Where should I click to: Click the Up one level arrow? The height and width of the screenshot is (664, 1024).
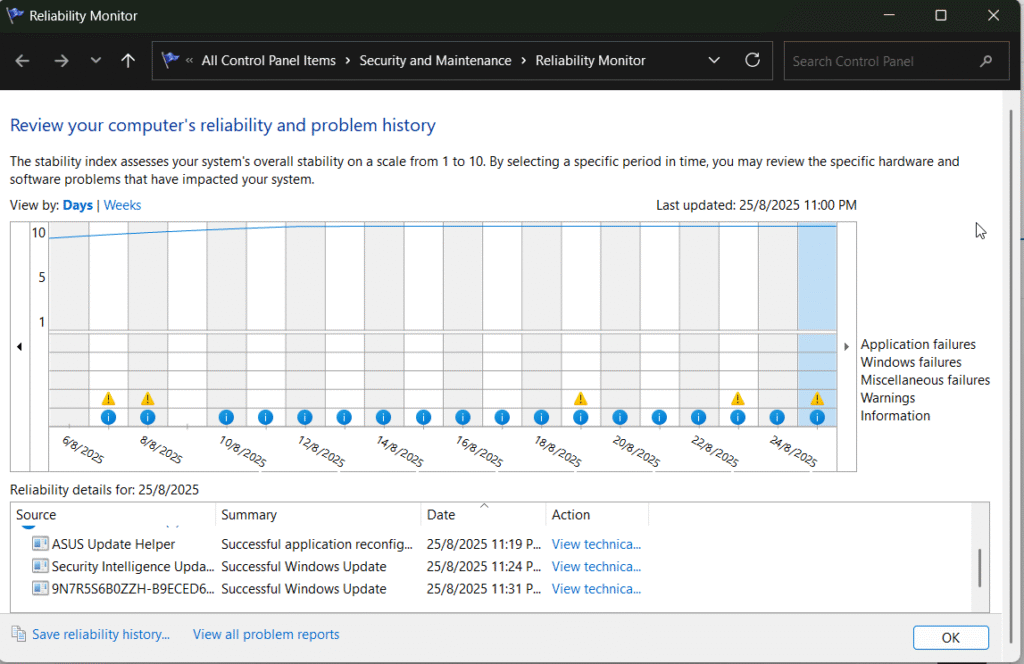128,61
